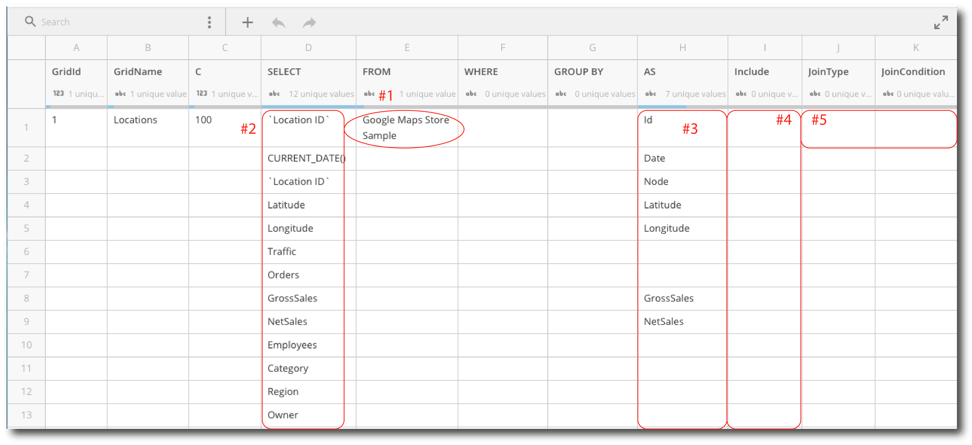
Task: Select the Google Maps Store Sample cell
Action: tap(407, 127)
